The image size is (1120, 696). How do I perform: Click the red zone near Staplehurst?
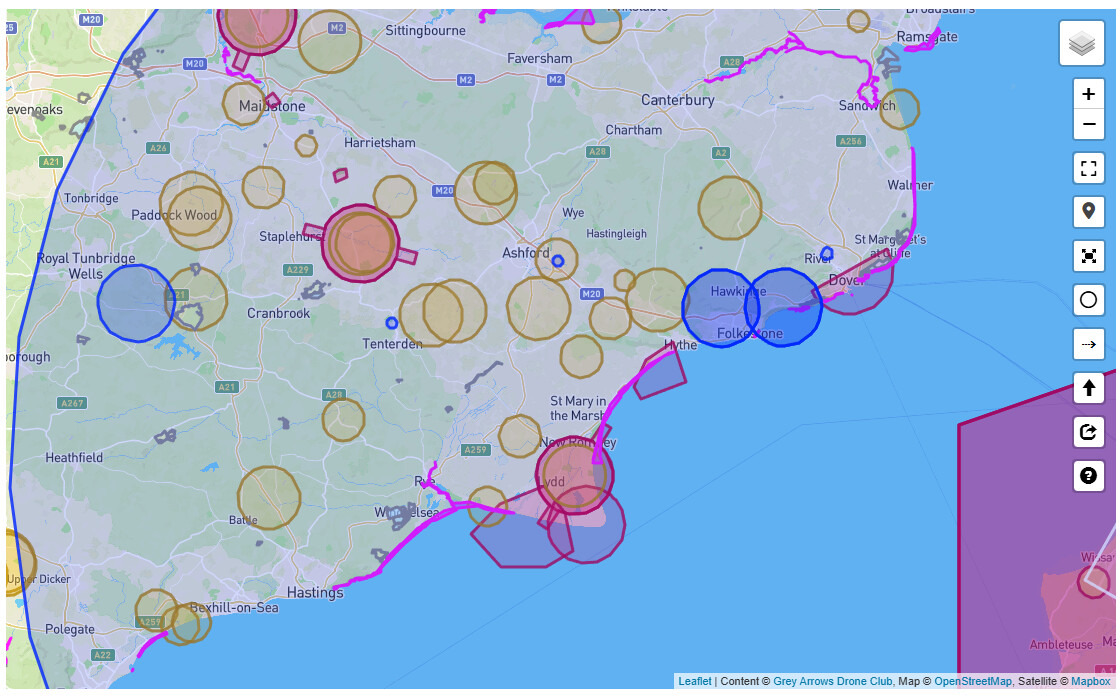coord(360,243)
